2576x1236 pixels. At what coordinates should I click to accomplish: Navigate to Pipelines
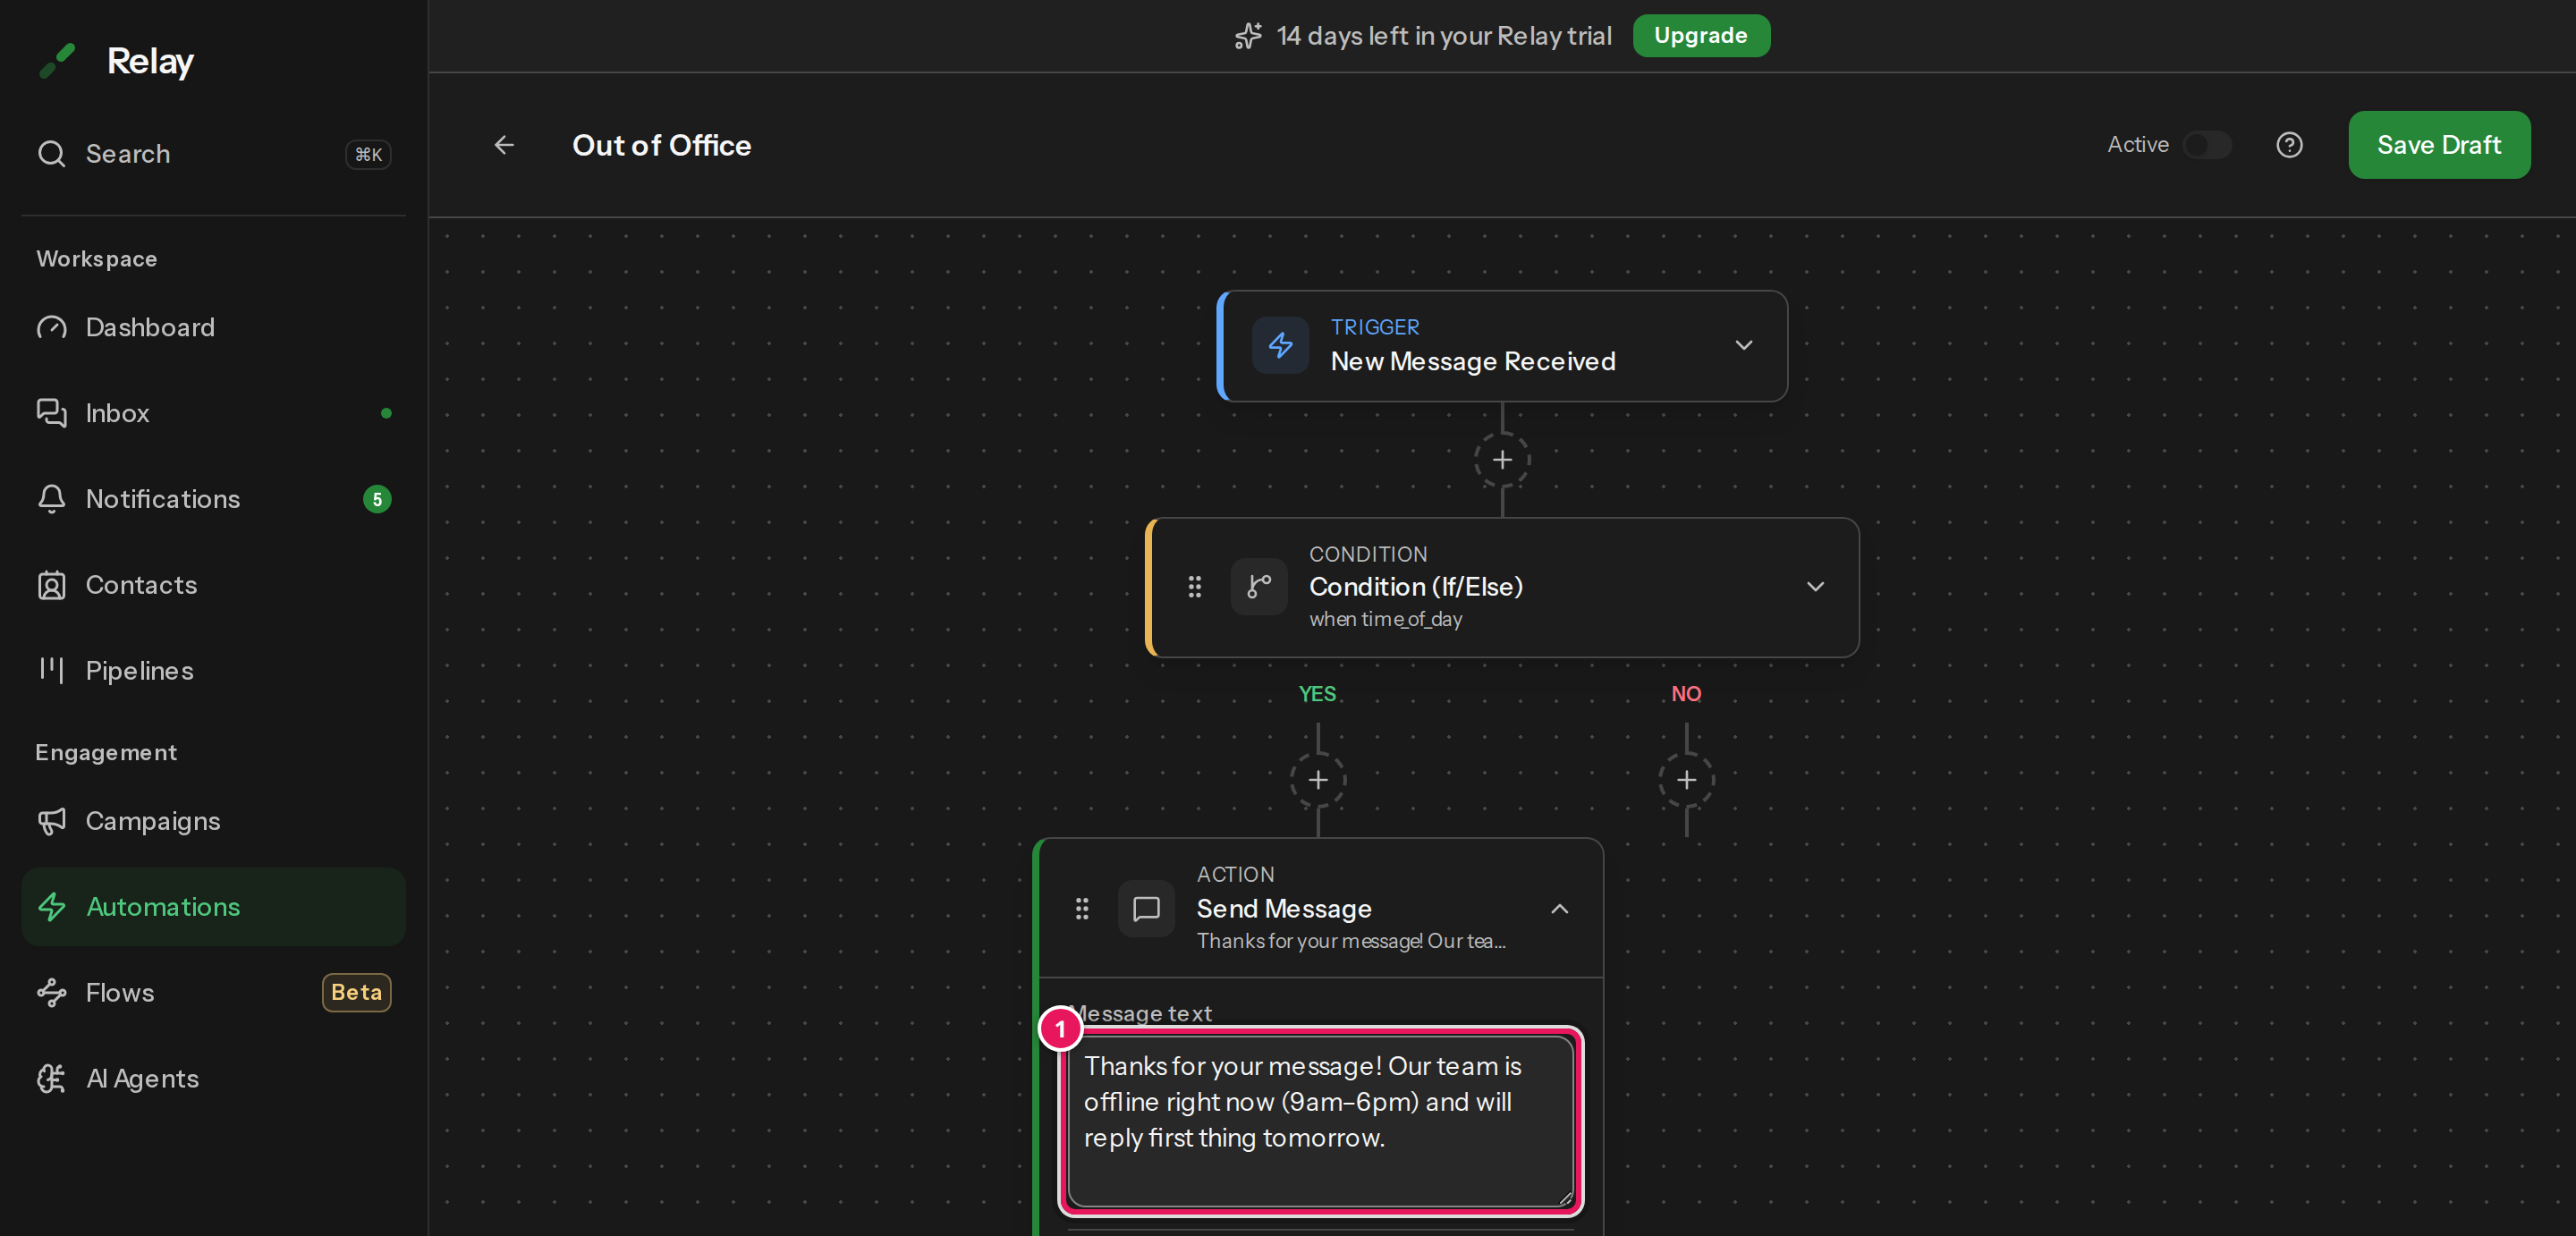pos(213,671)
